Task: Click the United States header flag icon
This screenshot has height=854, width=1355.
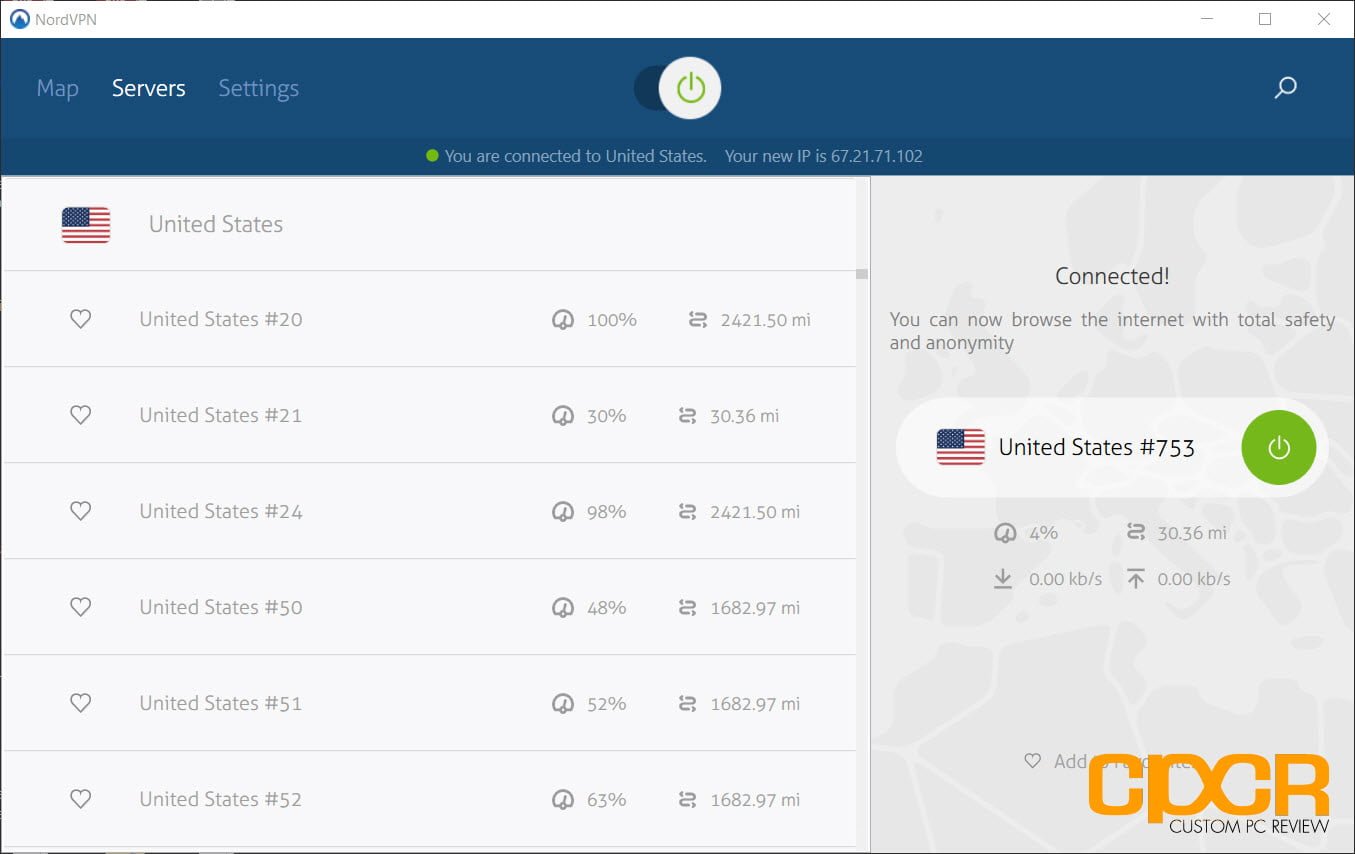Action: 86,225
